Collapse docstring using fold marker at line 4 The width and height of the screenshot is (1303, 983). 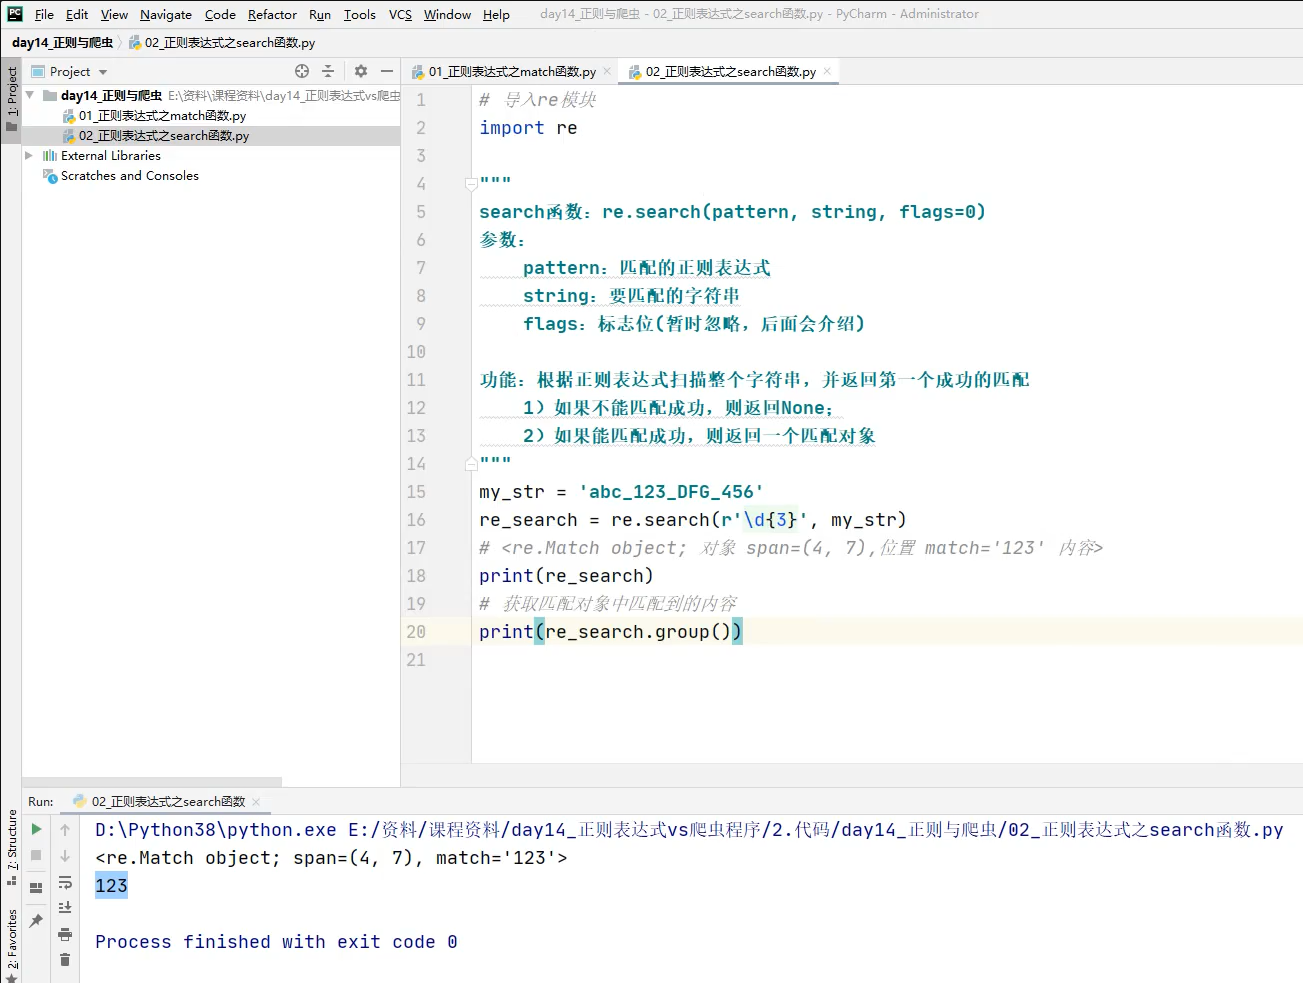[x=471, y=183]
